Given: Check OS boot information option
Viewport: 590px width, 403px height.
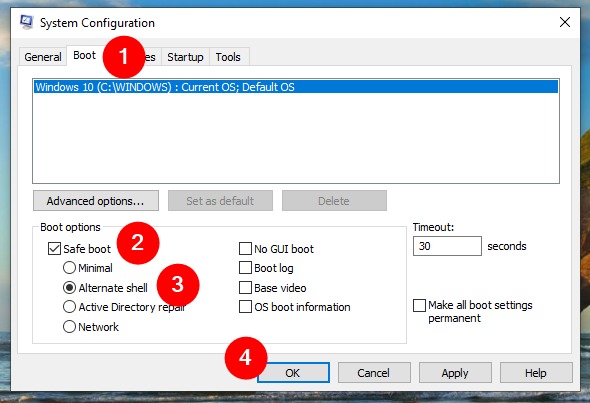Looking at the screenshot, I should pos(245,307).
